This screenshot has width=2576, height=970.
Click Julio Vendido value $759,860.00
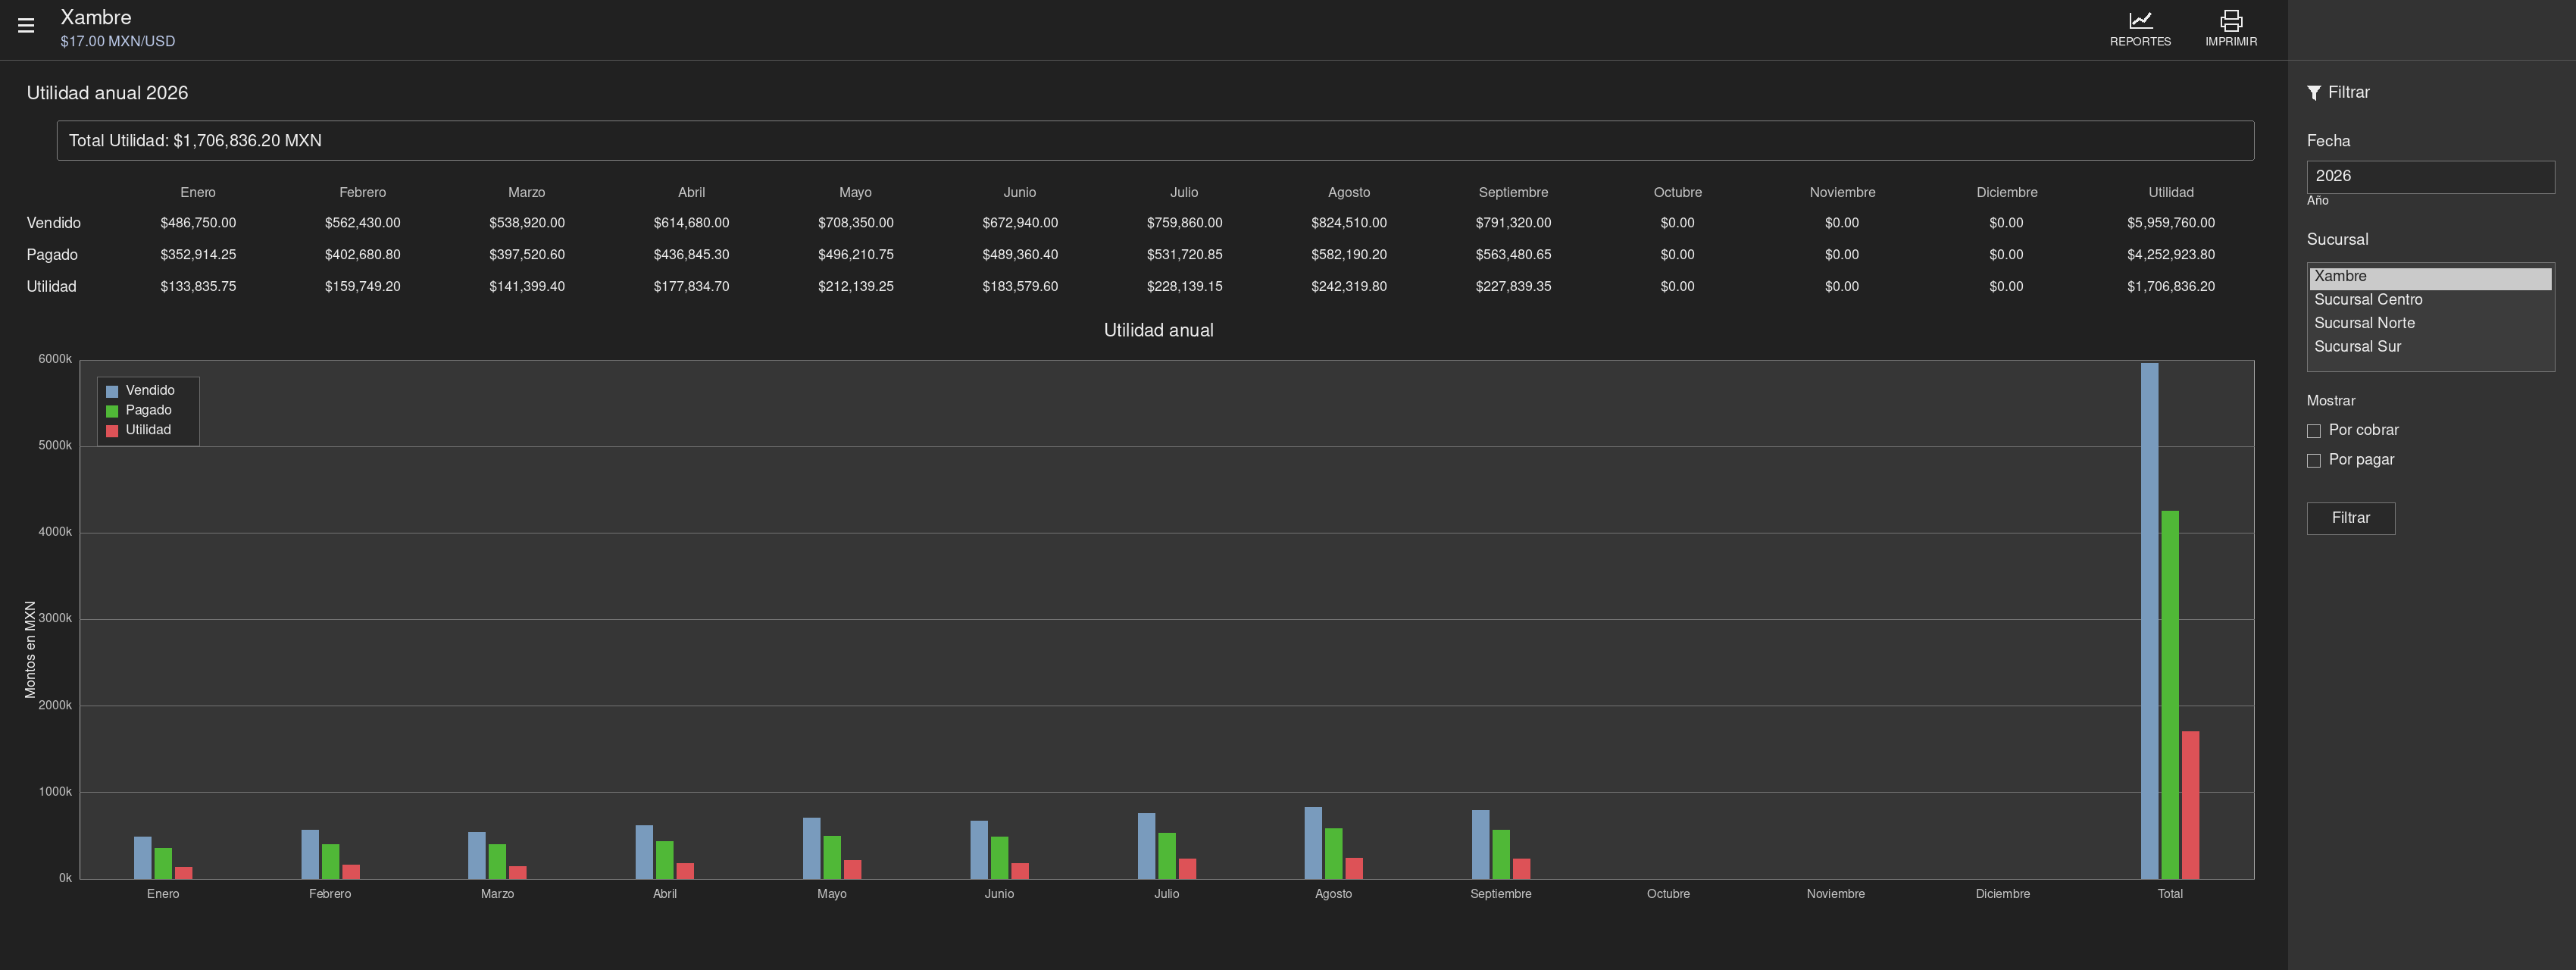(1184, 223)
